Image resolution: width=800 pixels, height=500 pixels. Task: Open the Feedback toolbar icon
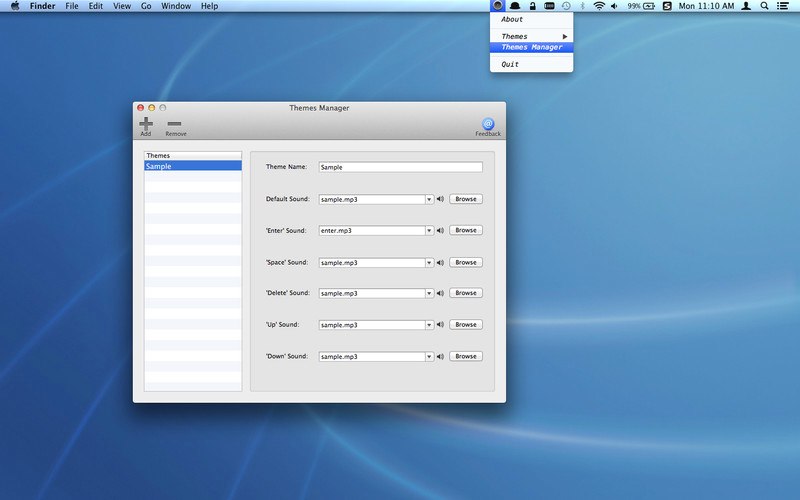point(488,124)
